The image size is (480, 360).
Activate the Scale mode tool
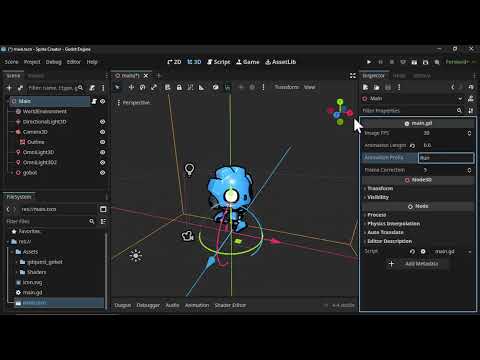(154, 87)
